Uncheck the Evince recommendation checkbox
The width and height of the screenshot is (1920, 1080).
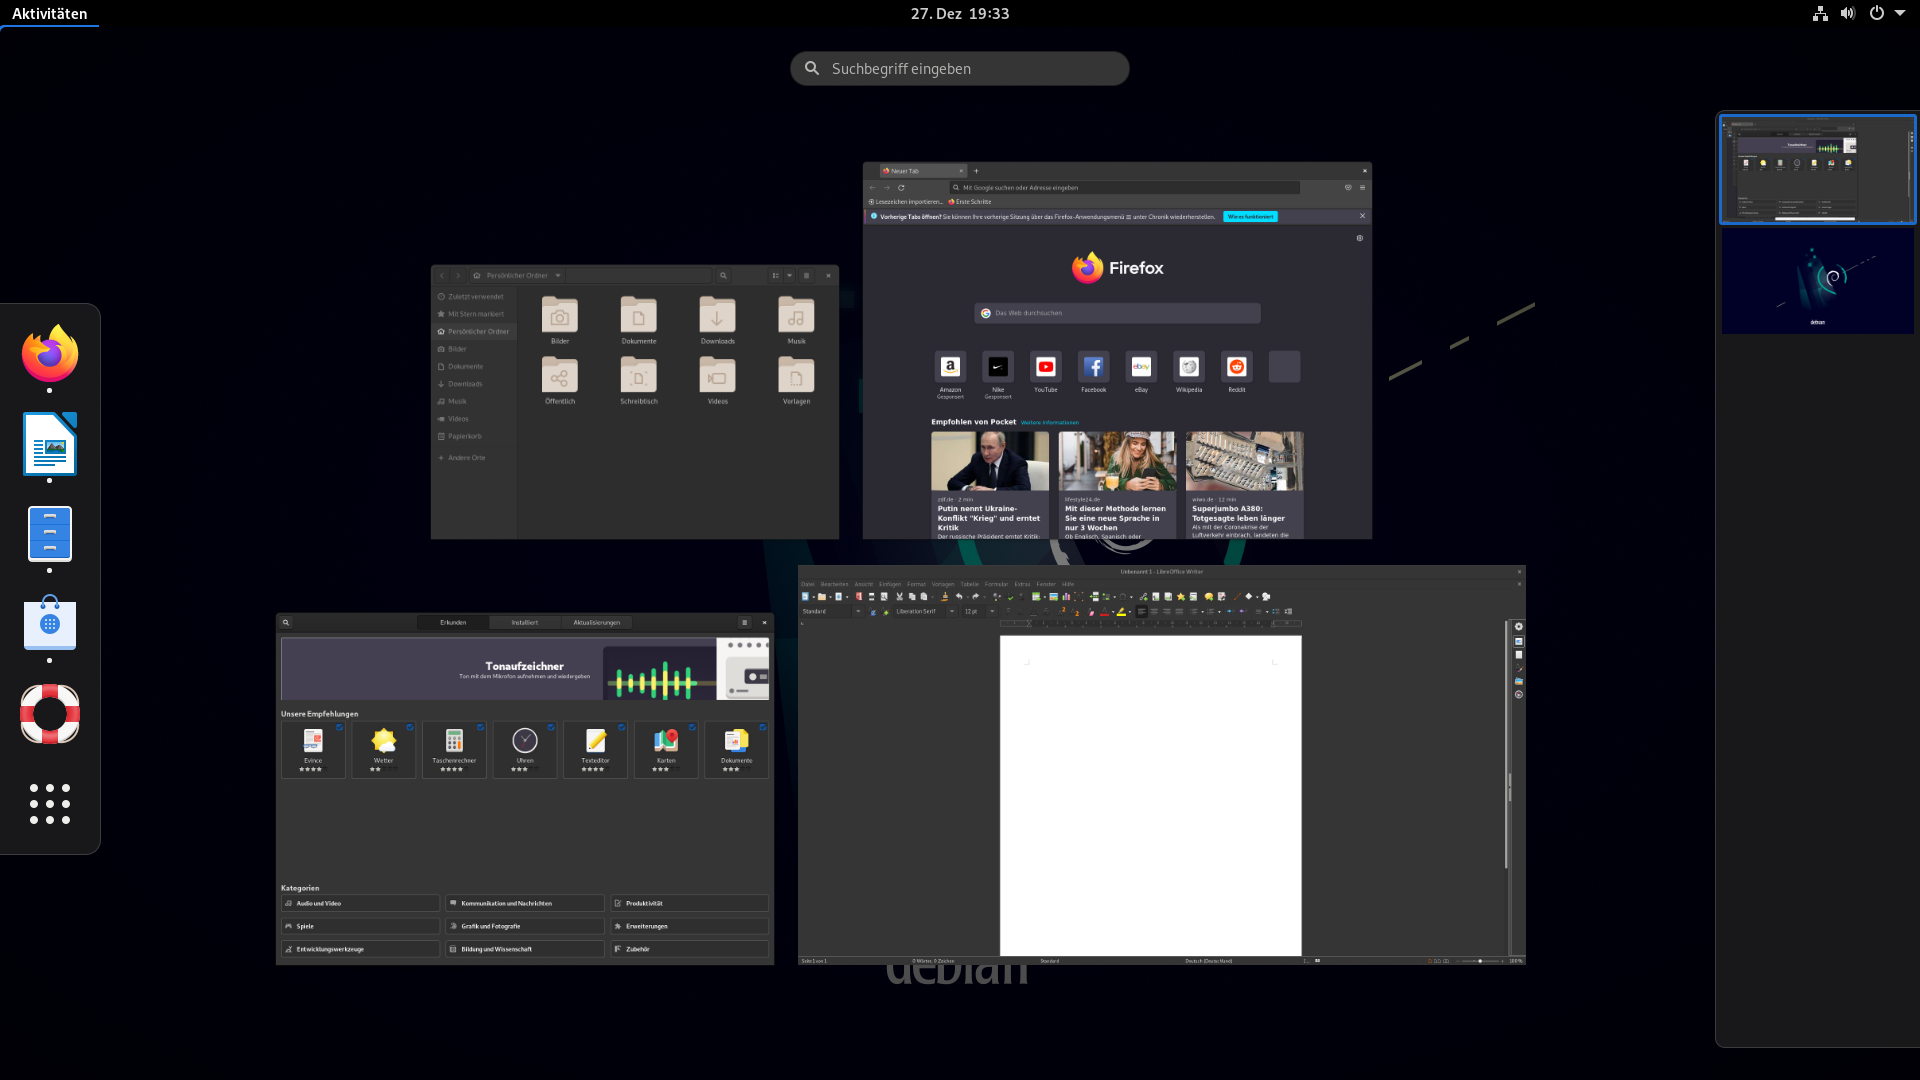[340, 728]
